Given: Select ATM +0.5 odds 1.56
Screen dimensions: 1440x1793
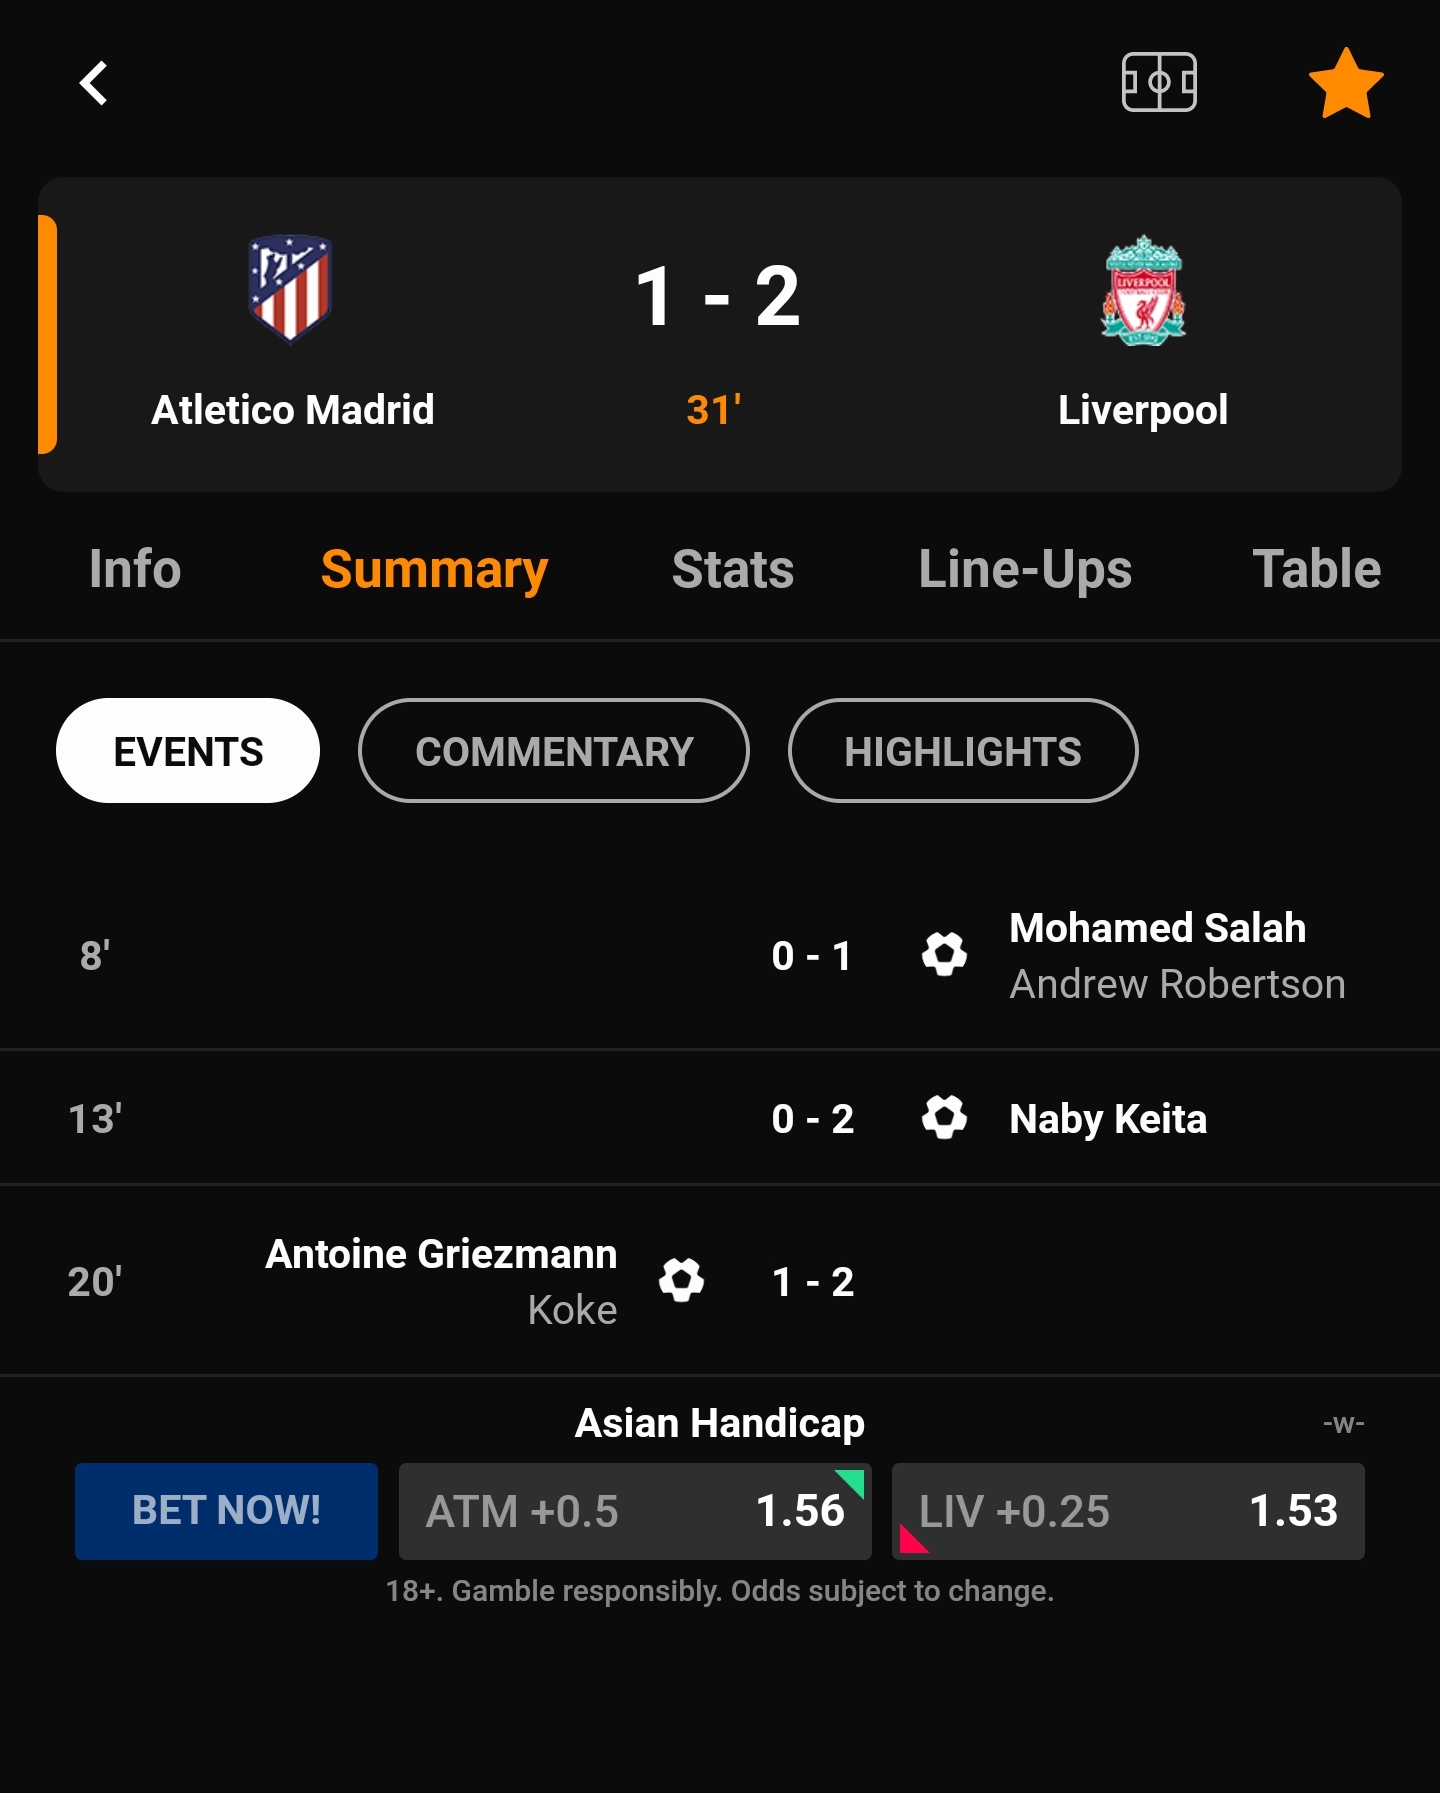Looking at the screenshot, I should point(635,1511).
